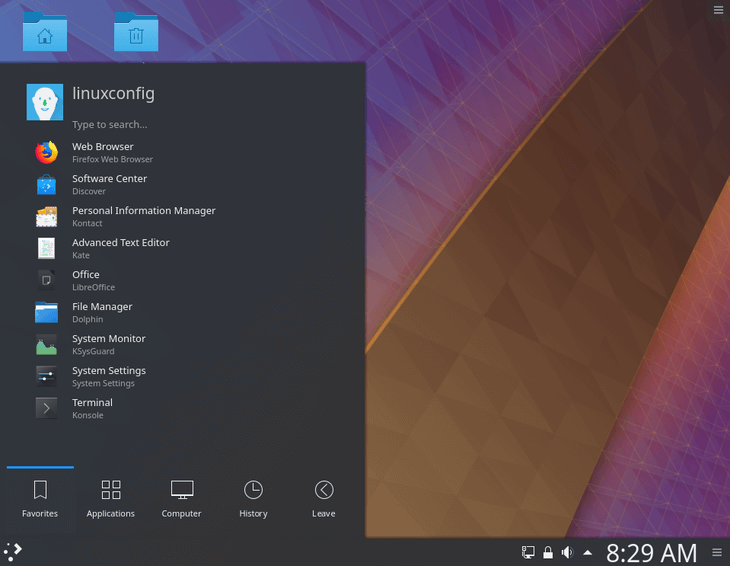Switch to Favorites tab
The width and height of the screenshot is (730, 566).
(x=40, y=499)
